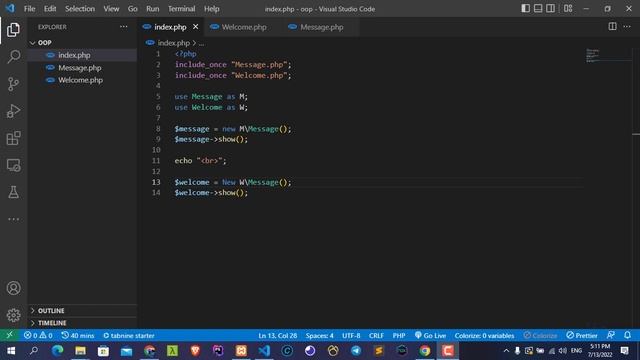Show additional activity bar views ellipsis

[x=13, y=219]
